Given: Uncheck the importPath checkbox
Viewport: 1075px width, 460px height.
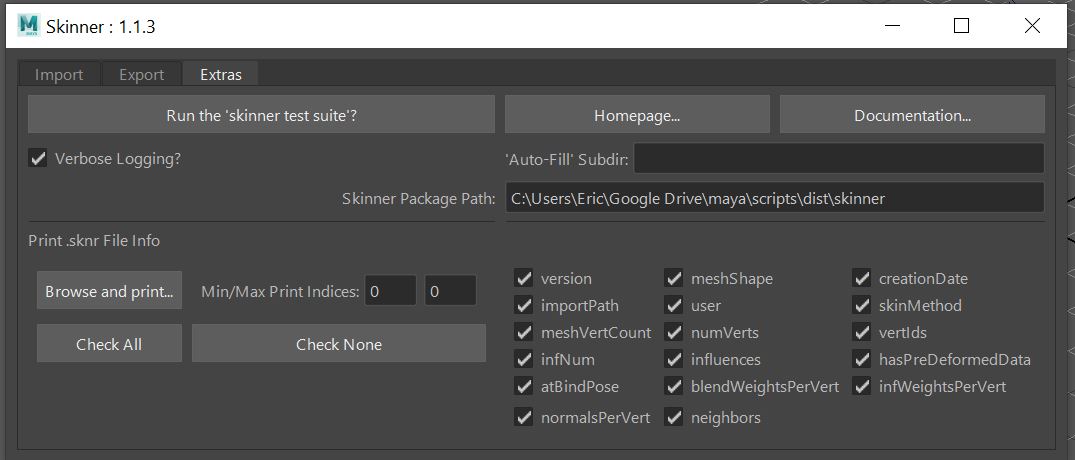Looking at the screenshot, I should [524, 305].
